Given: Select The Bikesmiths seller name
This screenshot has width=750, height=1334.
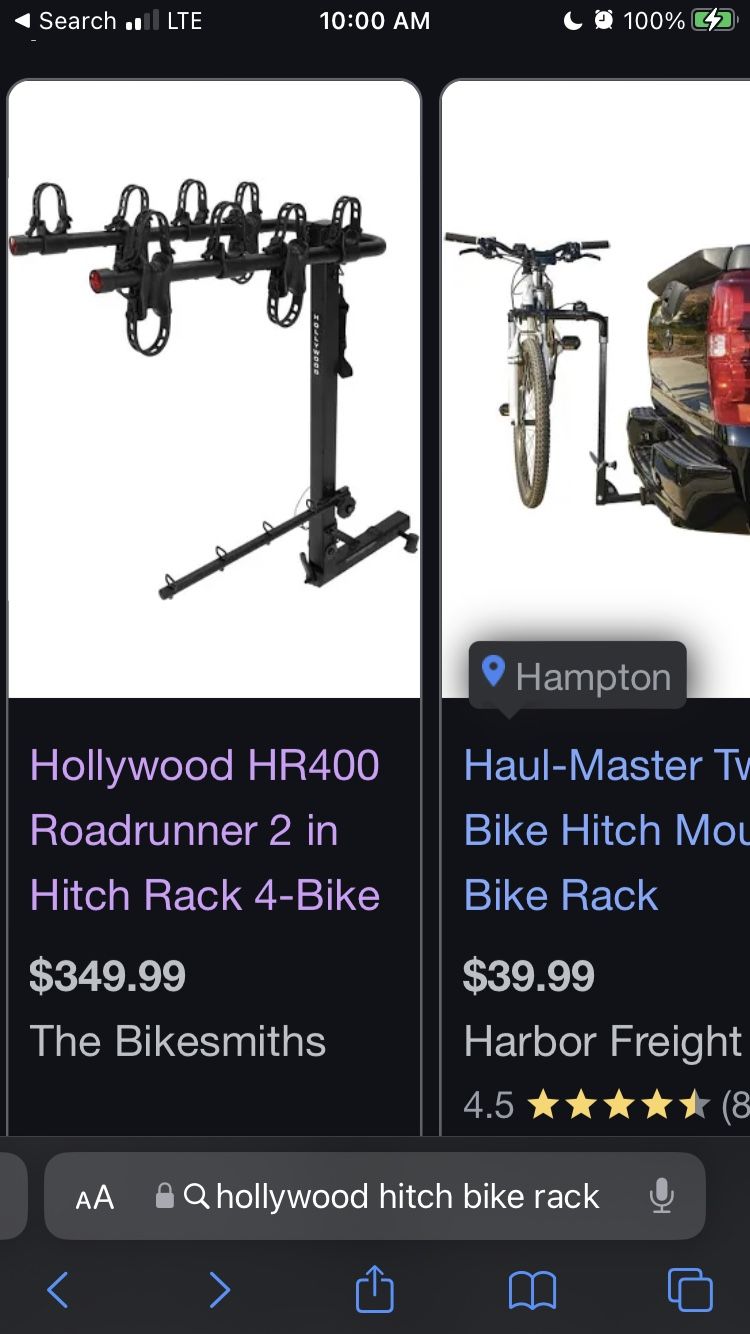Looking at the screenshot, I should 178,1041.
